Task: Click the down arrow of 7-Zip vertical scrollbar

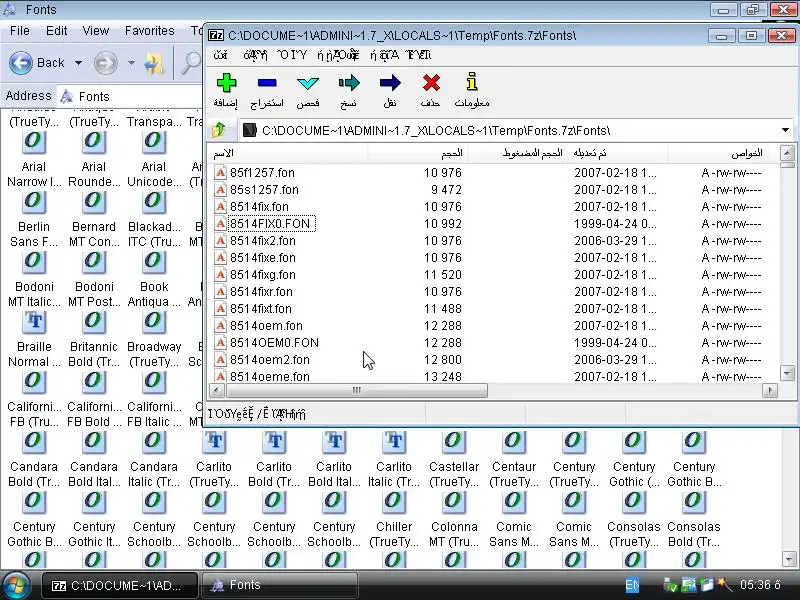Action: click(787, 373)
